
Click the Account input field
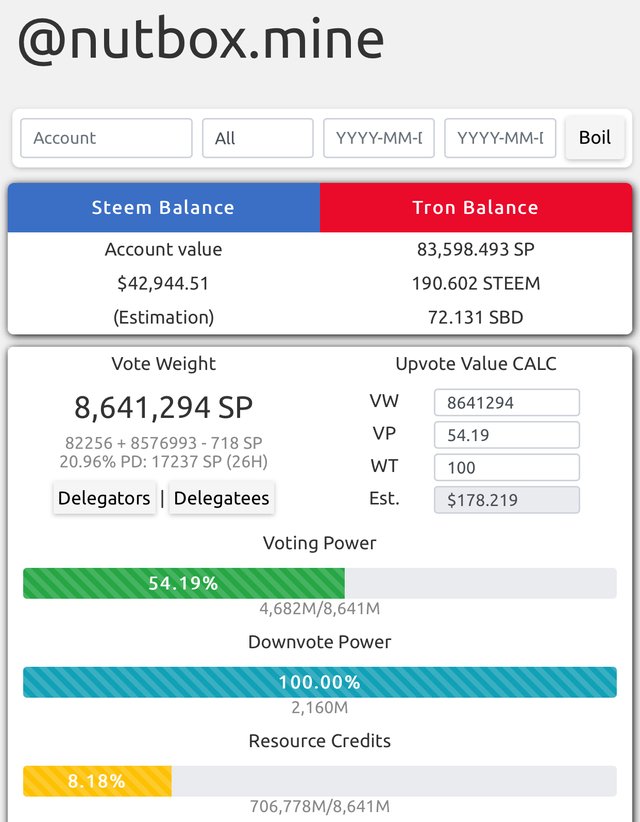[106, 138]
